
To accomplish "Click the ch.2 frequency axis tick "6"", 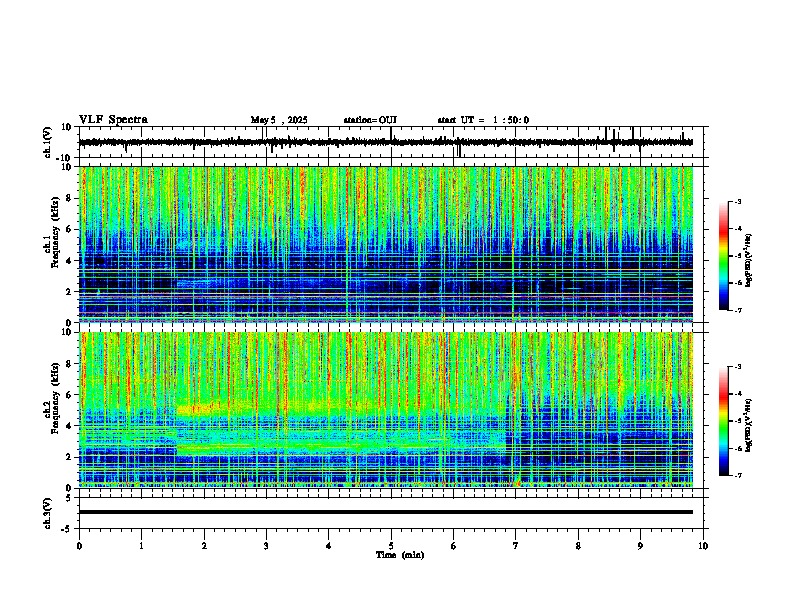I will tap(70, 395).
